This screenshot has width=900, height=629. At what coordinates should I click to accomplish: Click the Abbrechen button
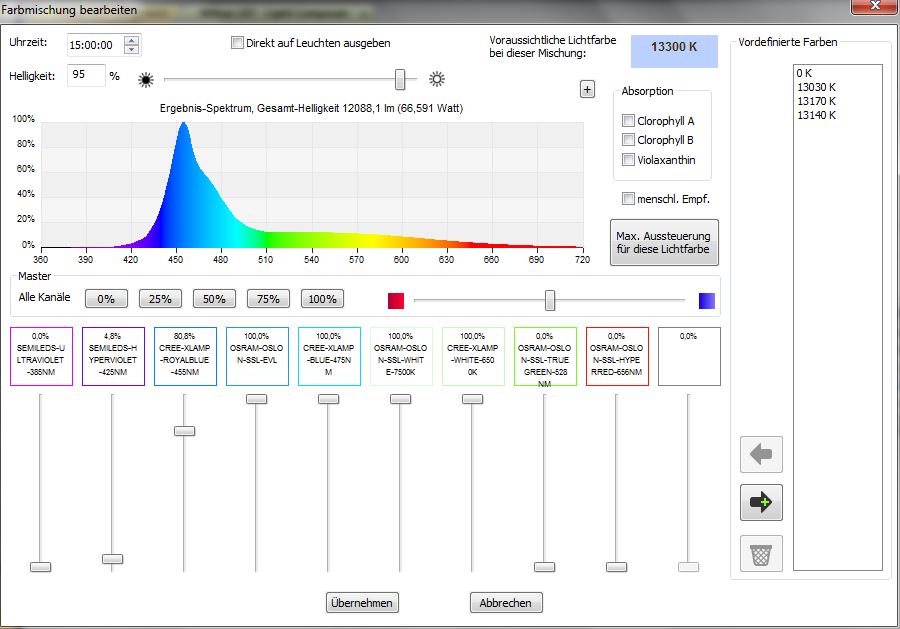pos(506,603)
